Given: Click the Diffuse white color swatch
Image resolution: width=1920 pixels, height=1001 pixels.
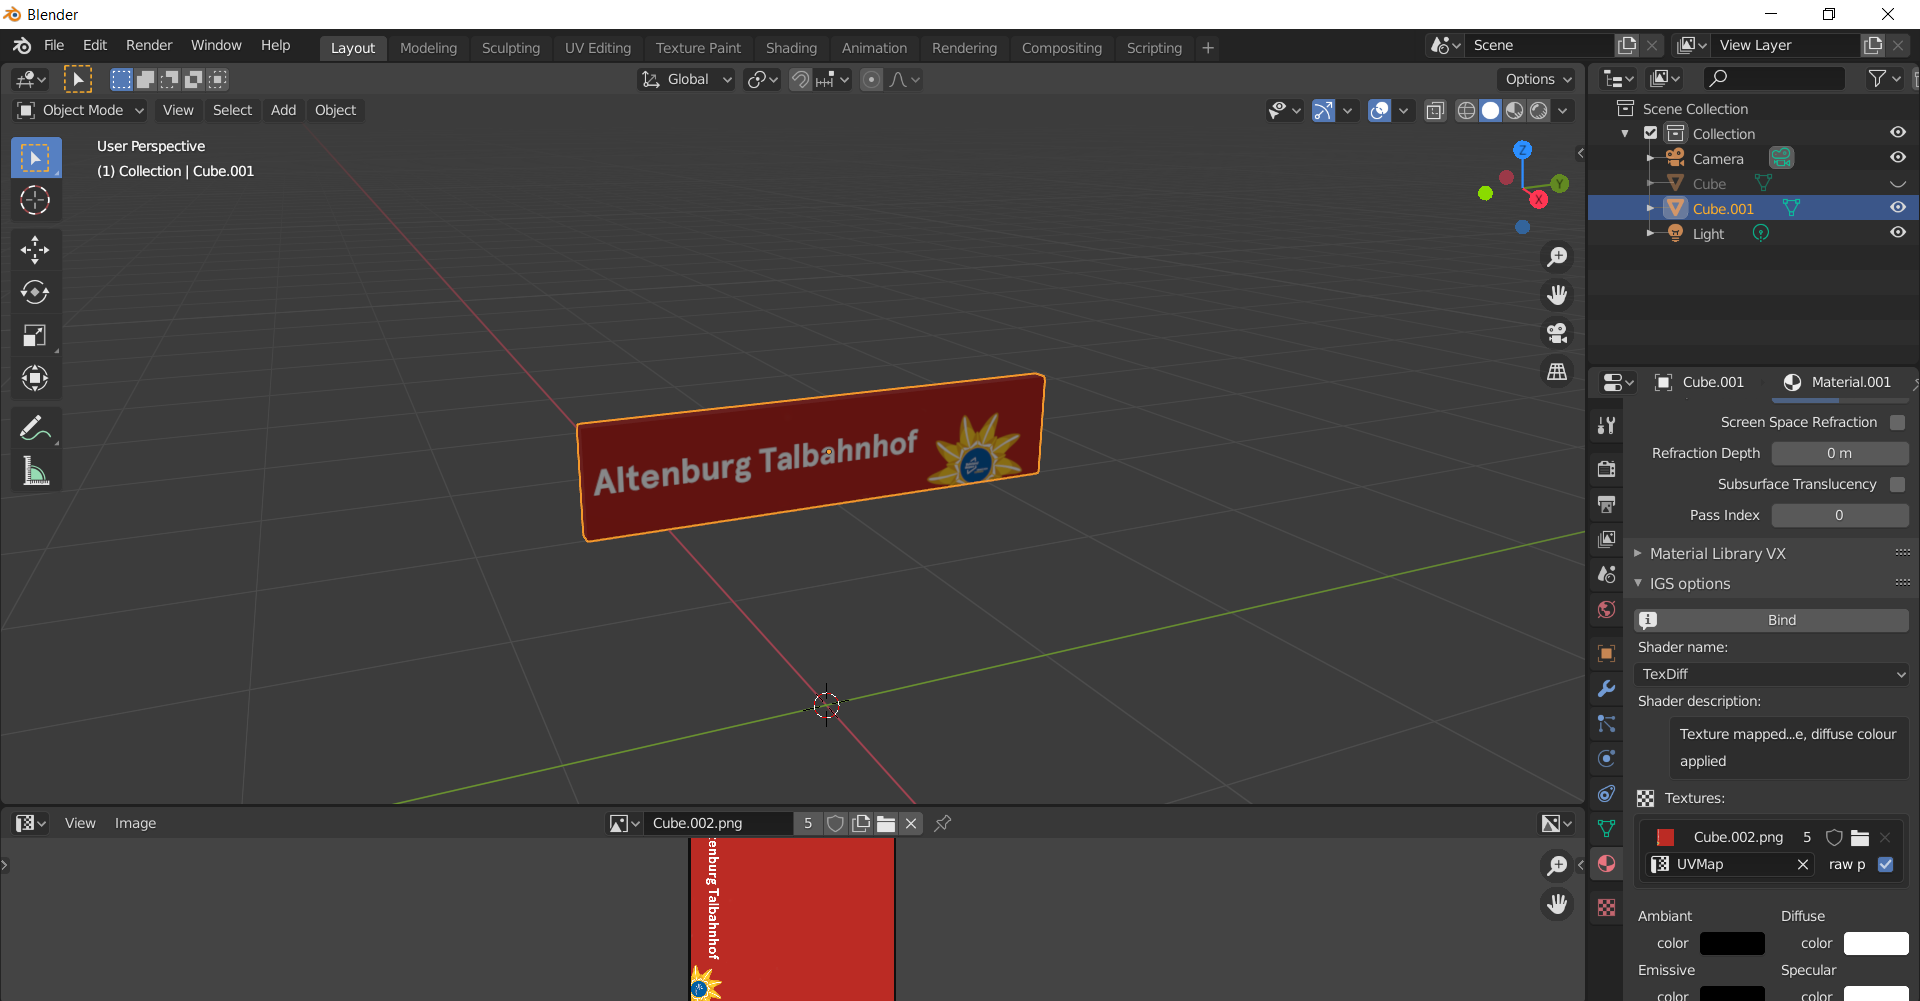Looking at the screenshot, I should pyautogui.click(x=1875, y=943).
